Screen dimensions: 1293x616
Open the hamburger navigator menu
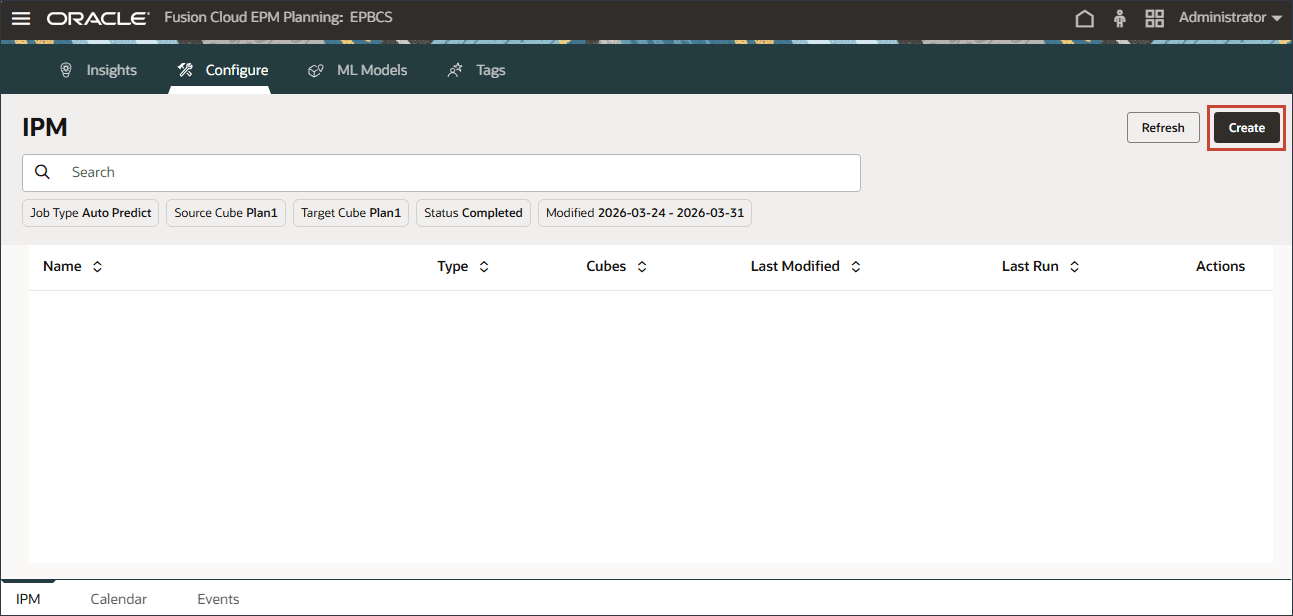click(21, 19)
